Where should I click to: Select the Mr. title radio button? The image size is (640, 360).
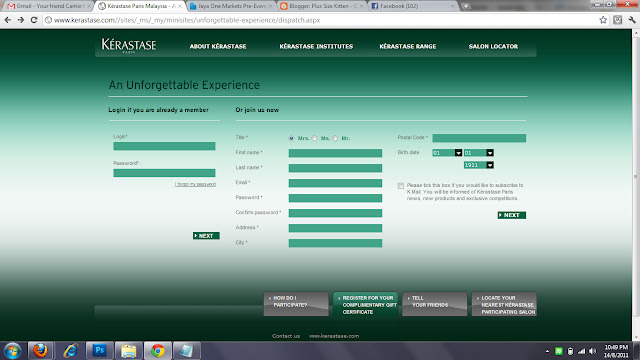click(335, 138)
